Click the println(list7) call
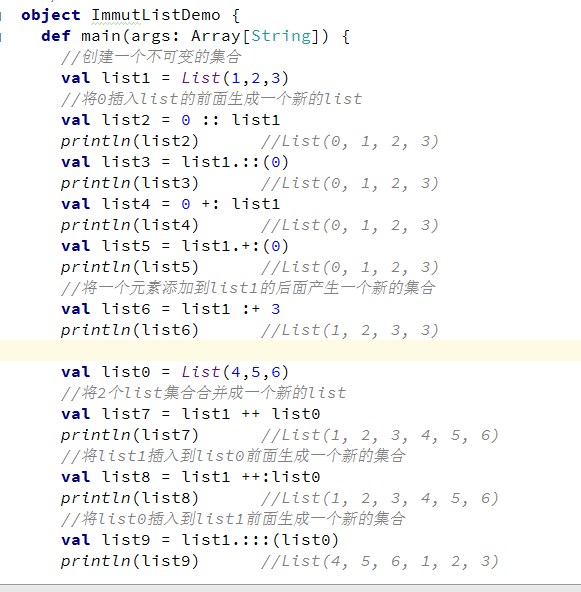Screen dimensions: 581x592 point(129,435)
